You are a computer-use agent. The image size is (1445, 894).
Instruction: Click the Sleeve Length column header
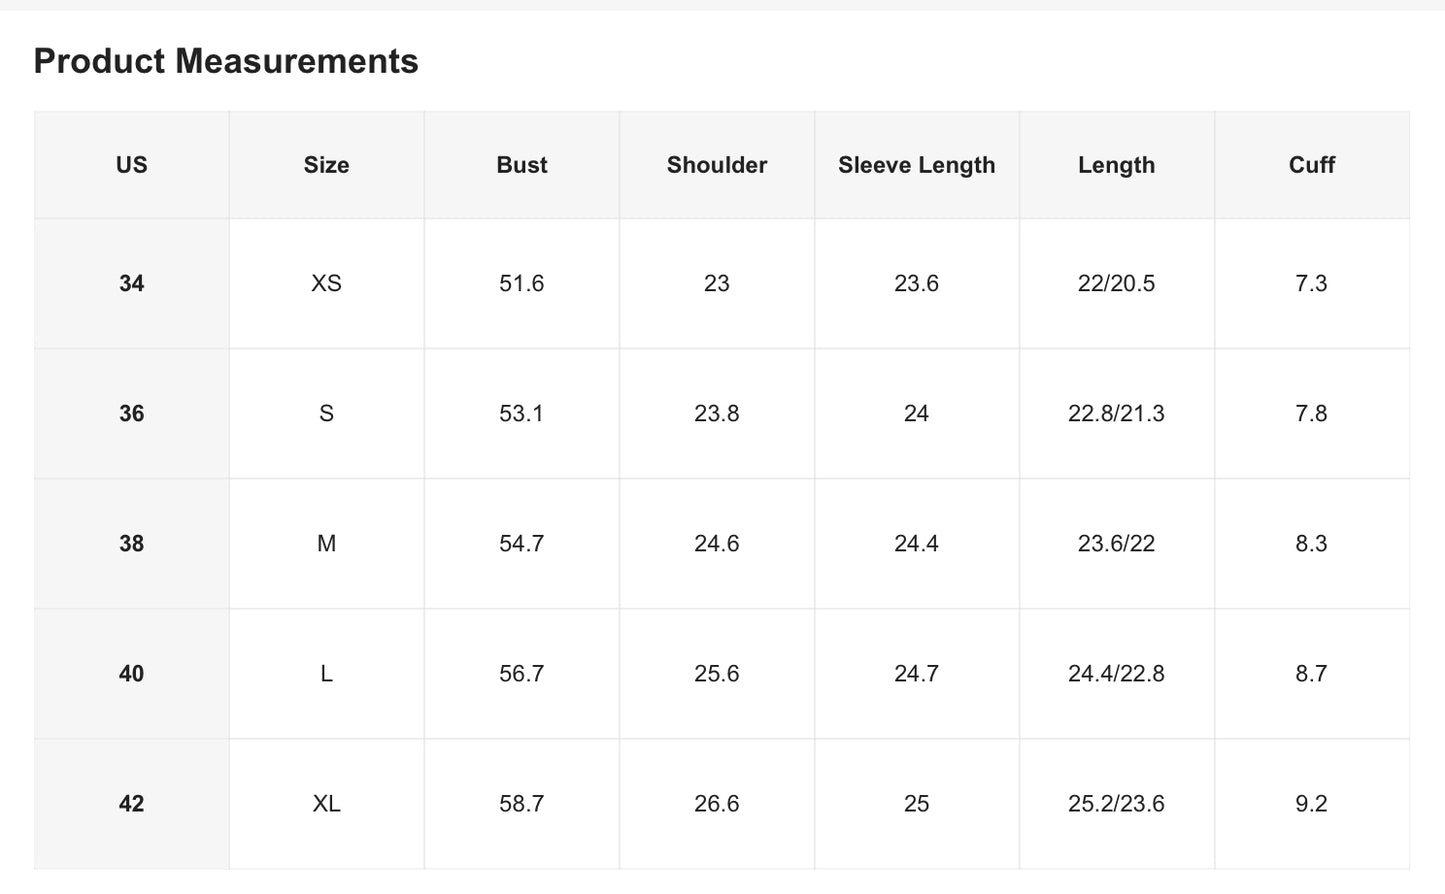pos(917,165)
